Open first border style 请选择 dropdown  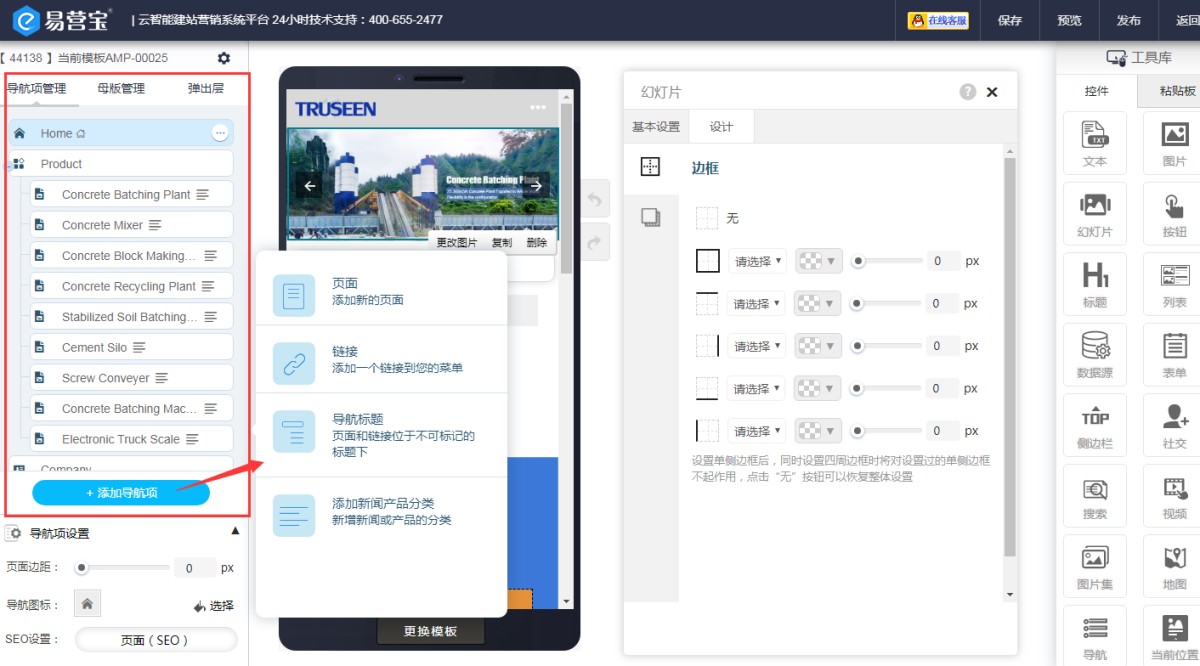(x=758, y=261)
